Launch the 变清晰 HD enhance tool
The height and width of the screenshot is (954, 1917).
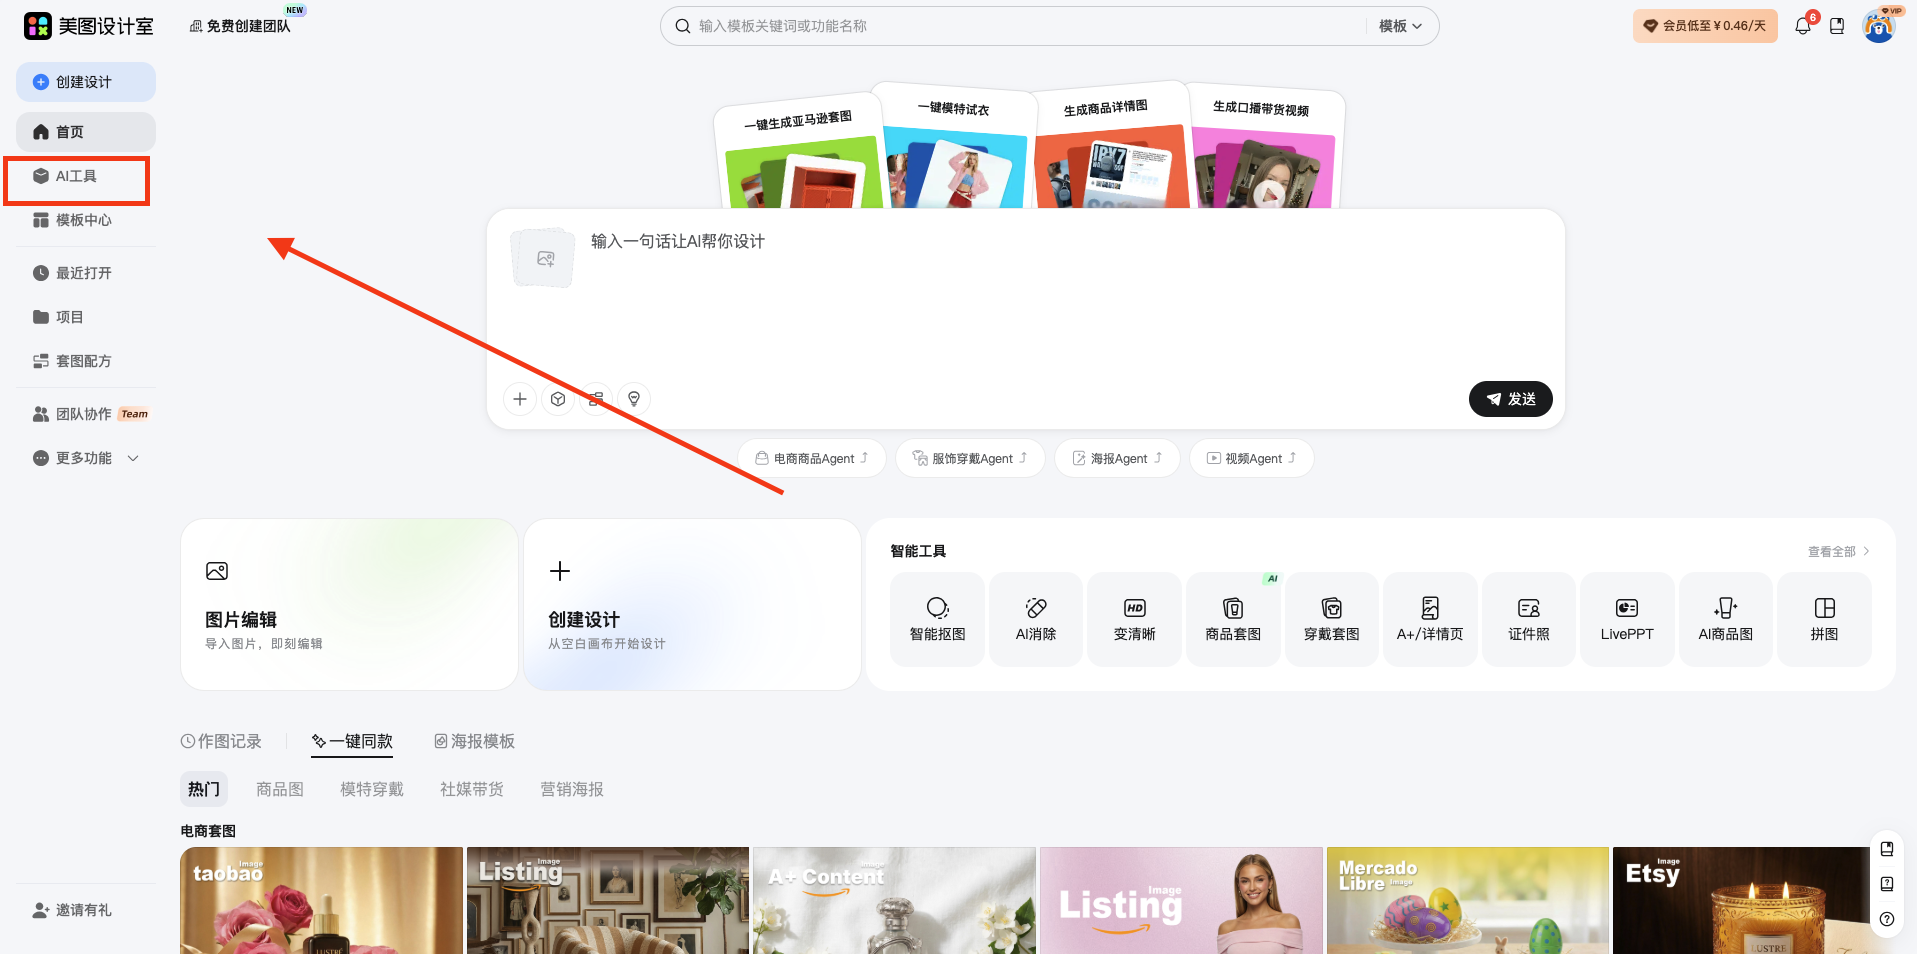pyautogui.click(x=1133, y=618)
